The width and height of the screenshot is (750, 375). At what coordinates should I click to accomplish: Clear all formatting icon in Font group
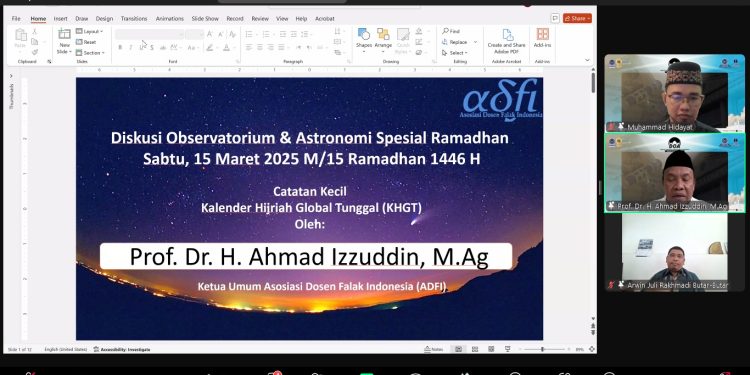[232, 34]
